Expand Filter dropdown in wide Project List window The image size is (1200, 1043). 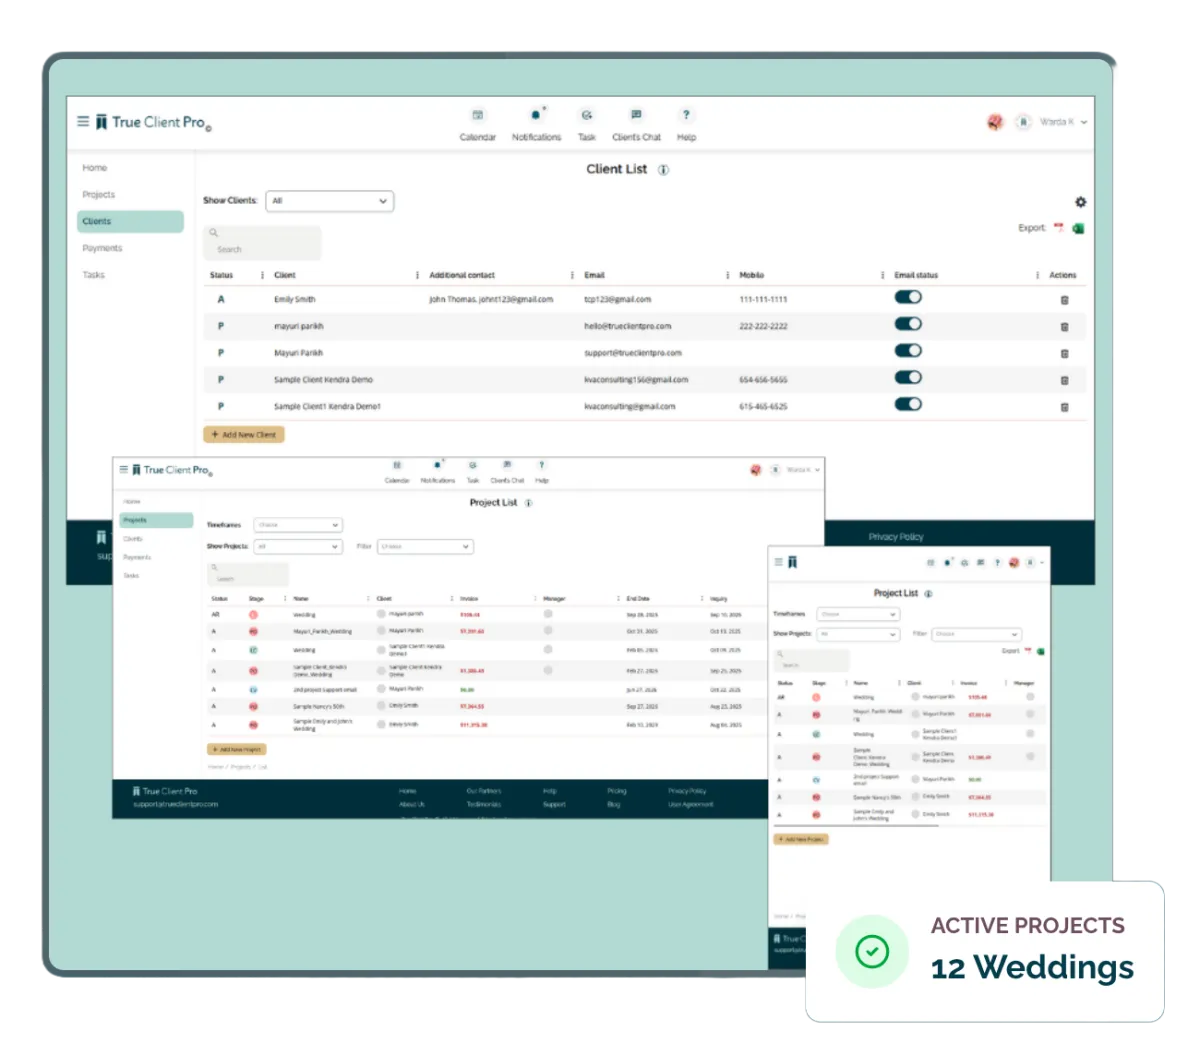(425, 547)
